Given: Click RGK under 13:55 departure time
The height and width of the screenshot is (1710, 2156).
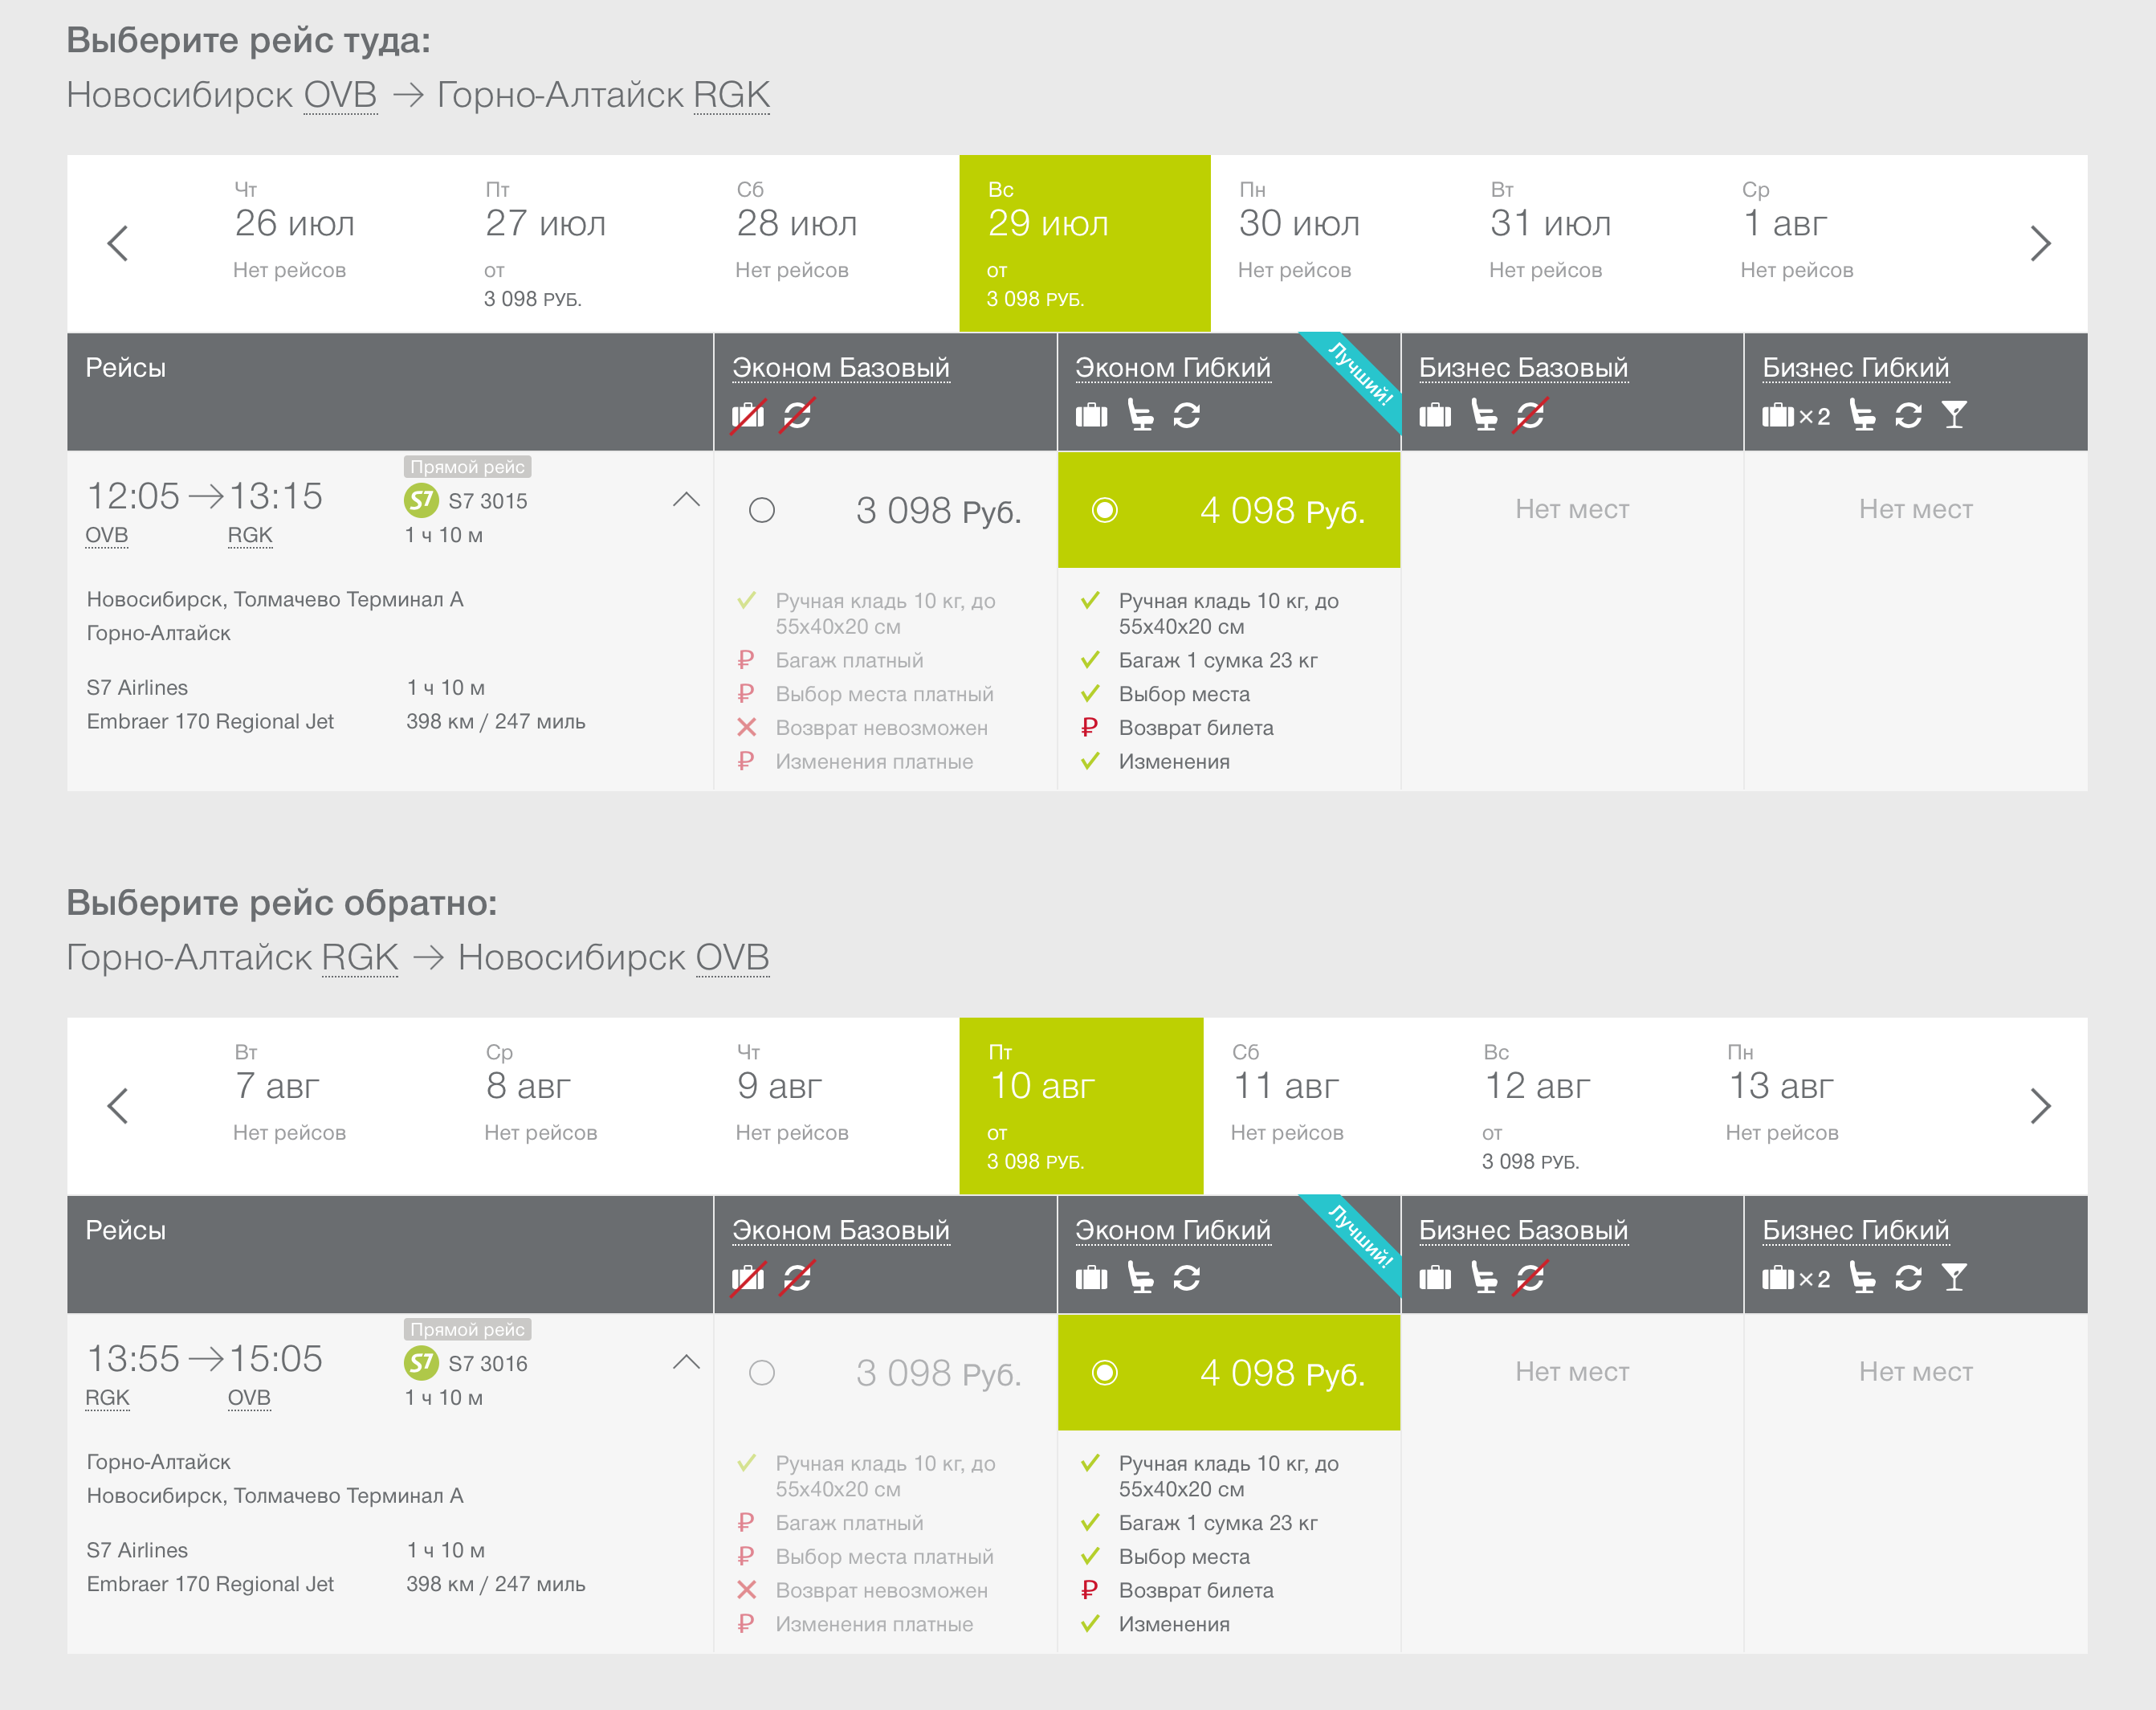Looking at the screenshot, I should click(x=107, y=1398).
